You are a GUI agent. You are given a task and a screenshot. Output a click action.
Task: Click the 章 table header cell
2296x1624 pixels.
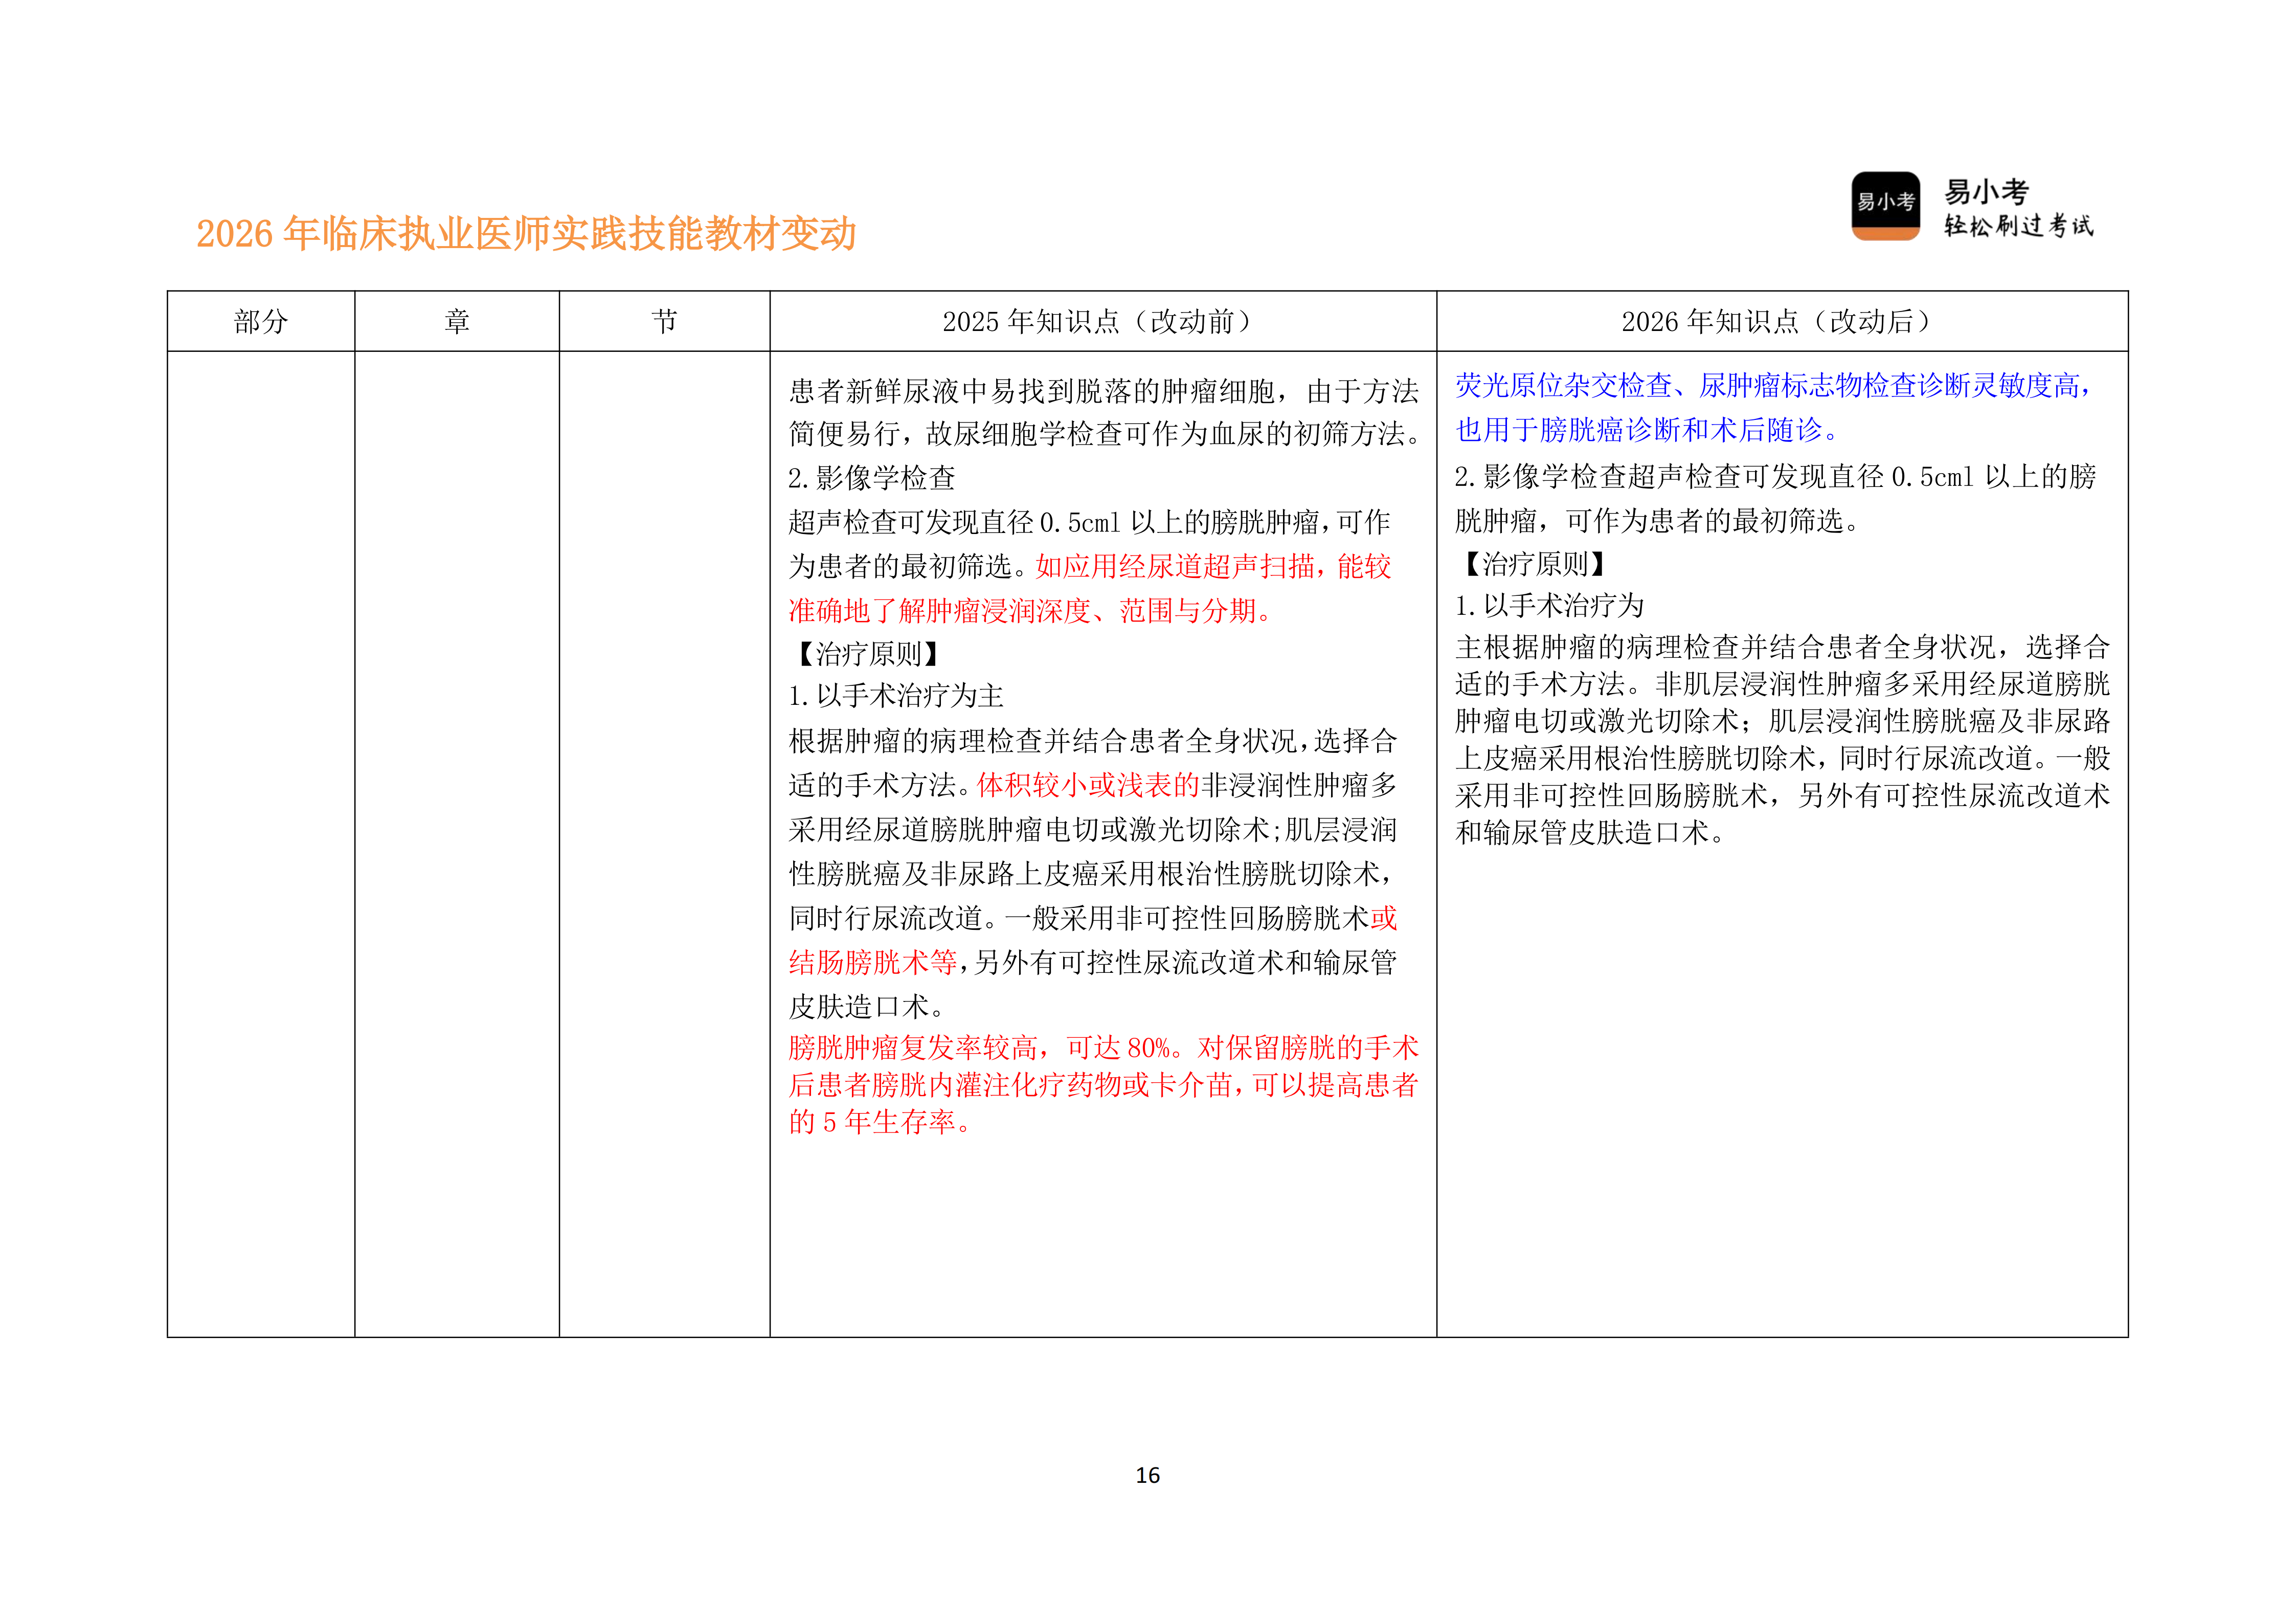click(x=456, y=321)
